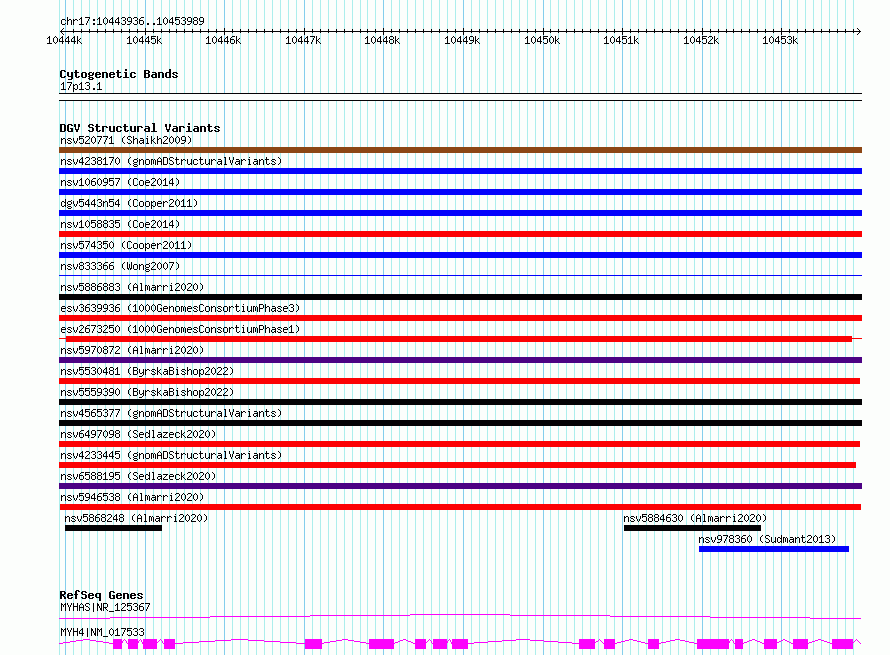890x655 pixels.
Task: Click esv2673250 (1000GenomesConsortiumPhase1) label
Action: [x=180, y=329]
